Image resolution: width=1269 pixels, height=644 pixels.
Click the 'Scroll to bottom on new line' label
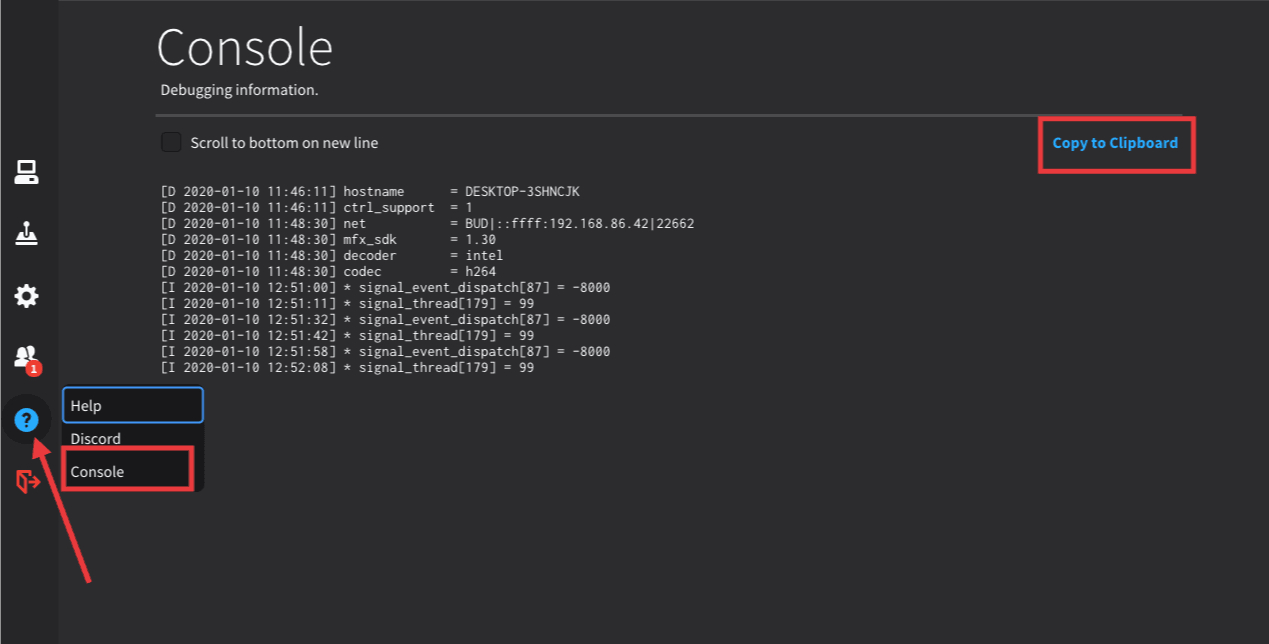(x=284, y=143)
